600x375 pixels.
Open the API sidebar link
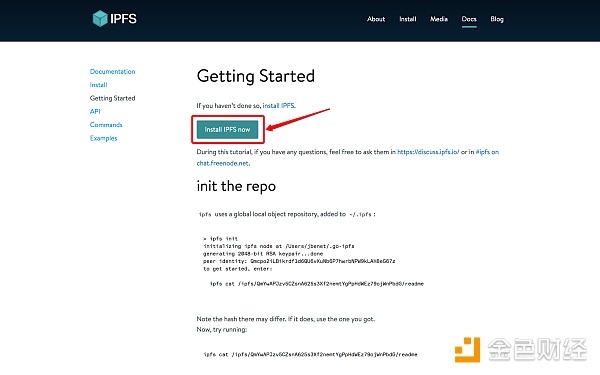95,111
